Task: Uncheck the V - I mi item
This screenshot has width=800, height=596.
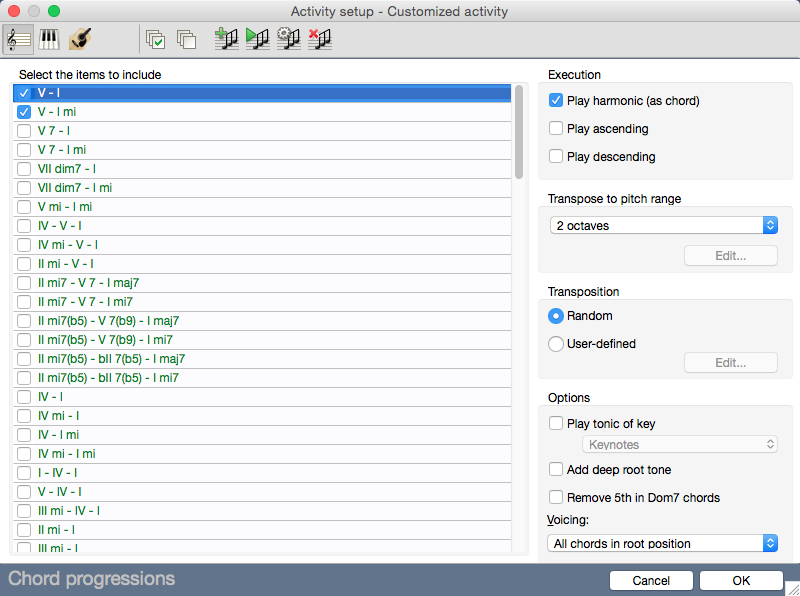Action: tap(23, 112)
